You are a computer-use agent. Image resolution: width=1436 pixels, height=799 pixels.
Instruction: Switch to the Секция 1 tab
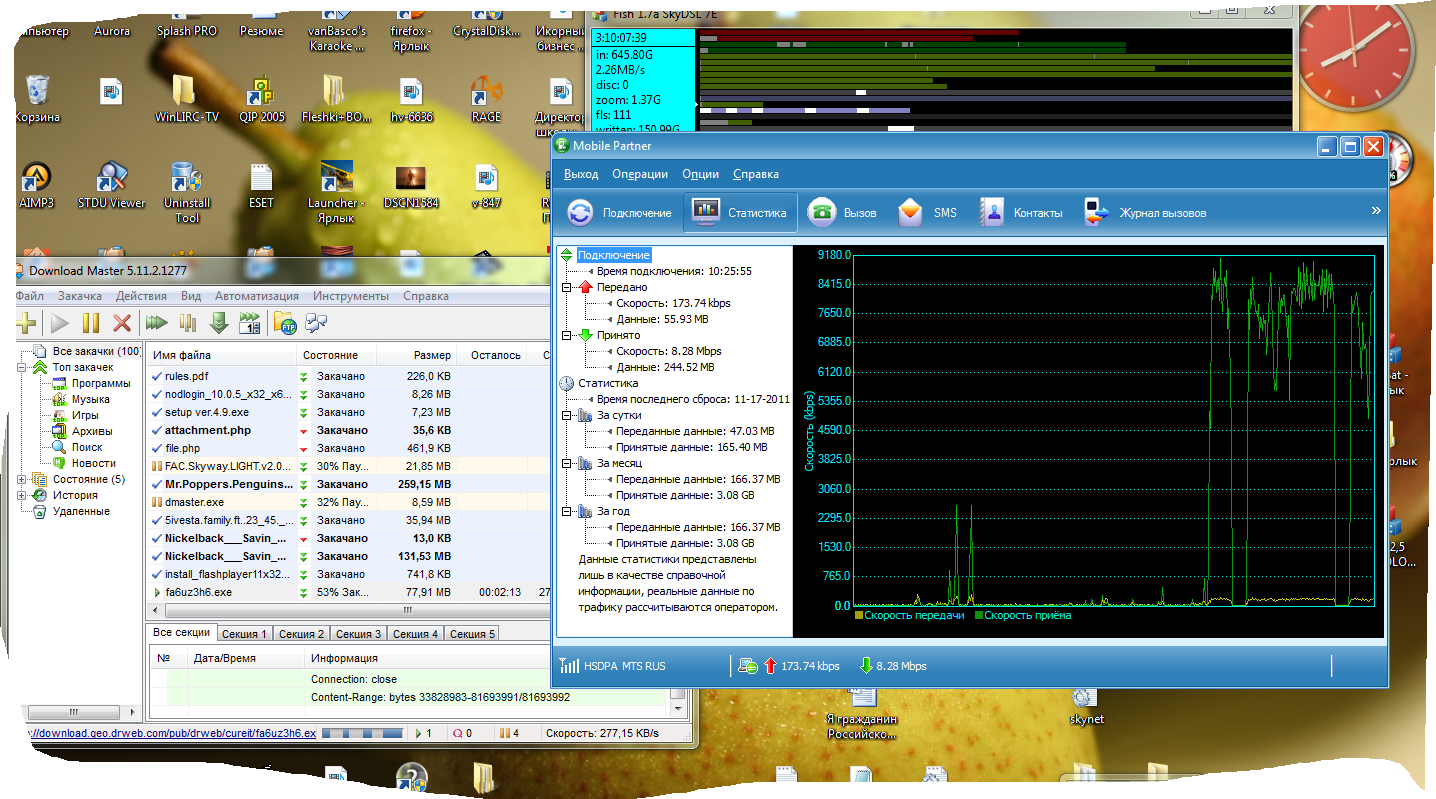pos(244,634)
